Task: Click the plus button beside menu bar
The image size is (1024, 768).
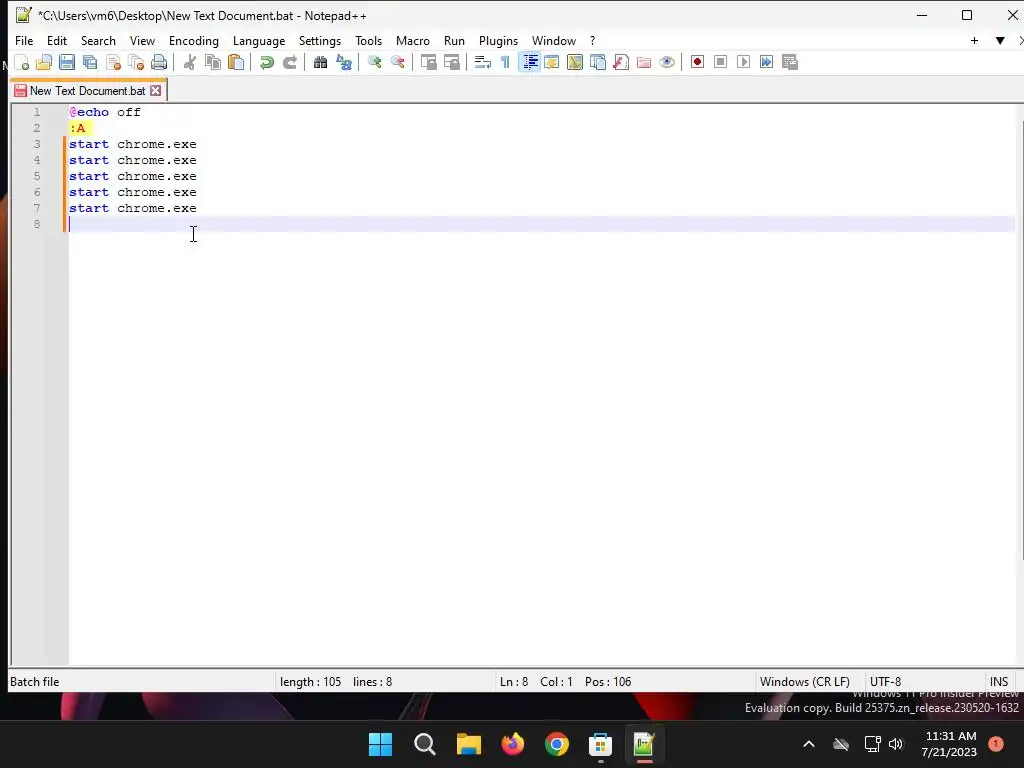Action: (x=974, y=40)
